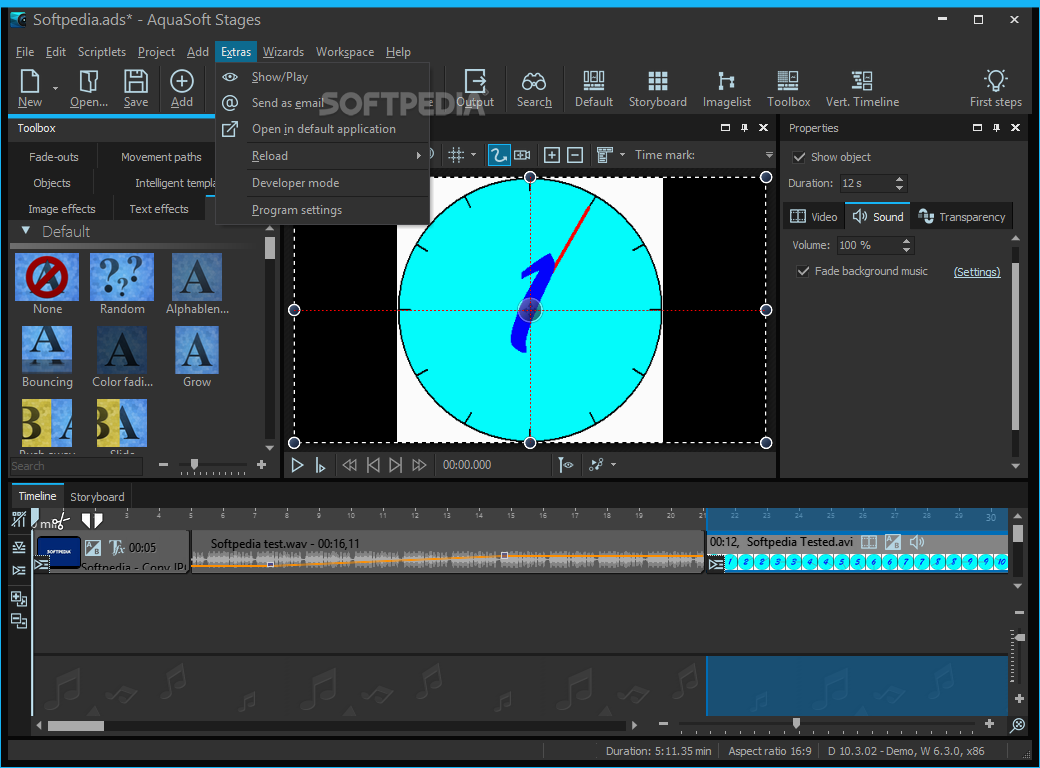1040x768 pixels.
Task: Click the scissors cut tool in timeline
Action: (59, 522)
